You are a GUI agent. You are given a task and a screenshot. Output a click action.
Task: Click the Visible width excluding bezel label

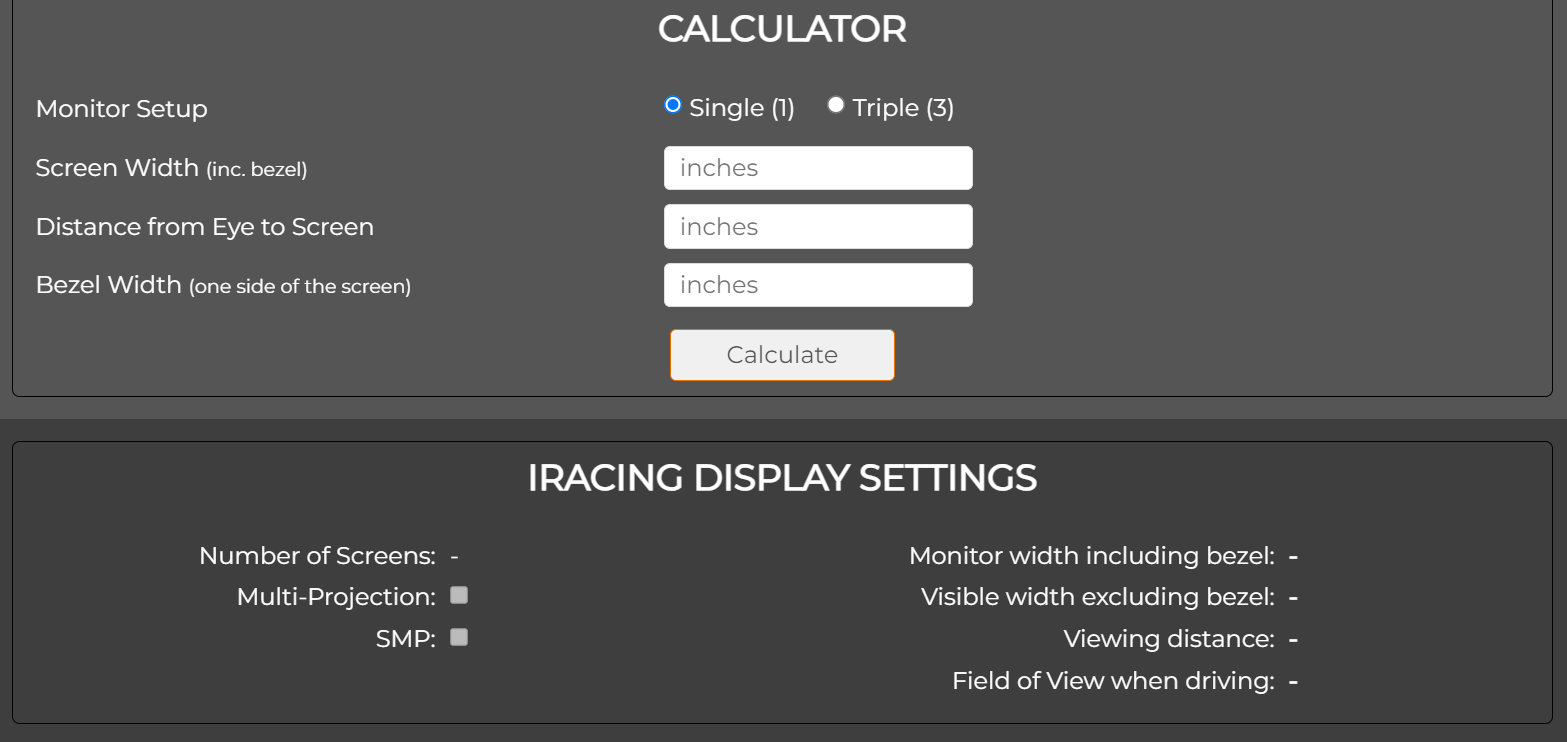point(1097,597)
